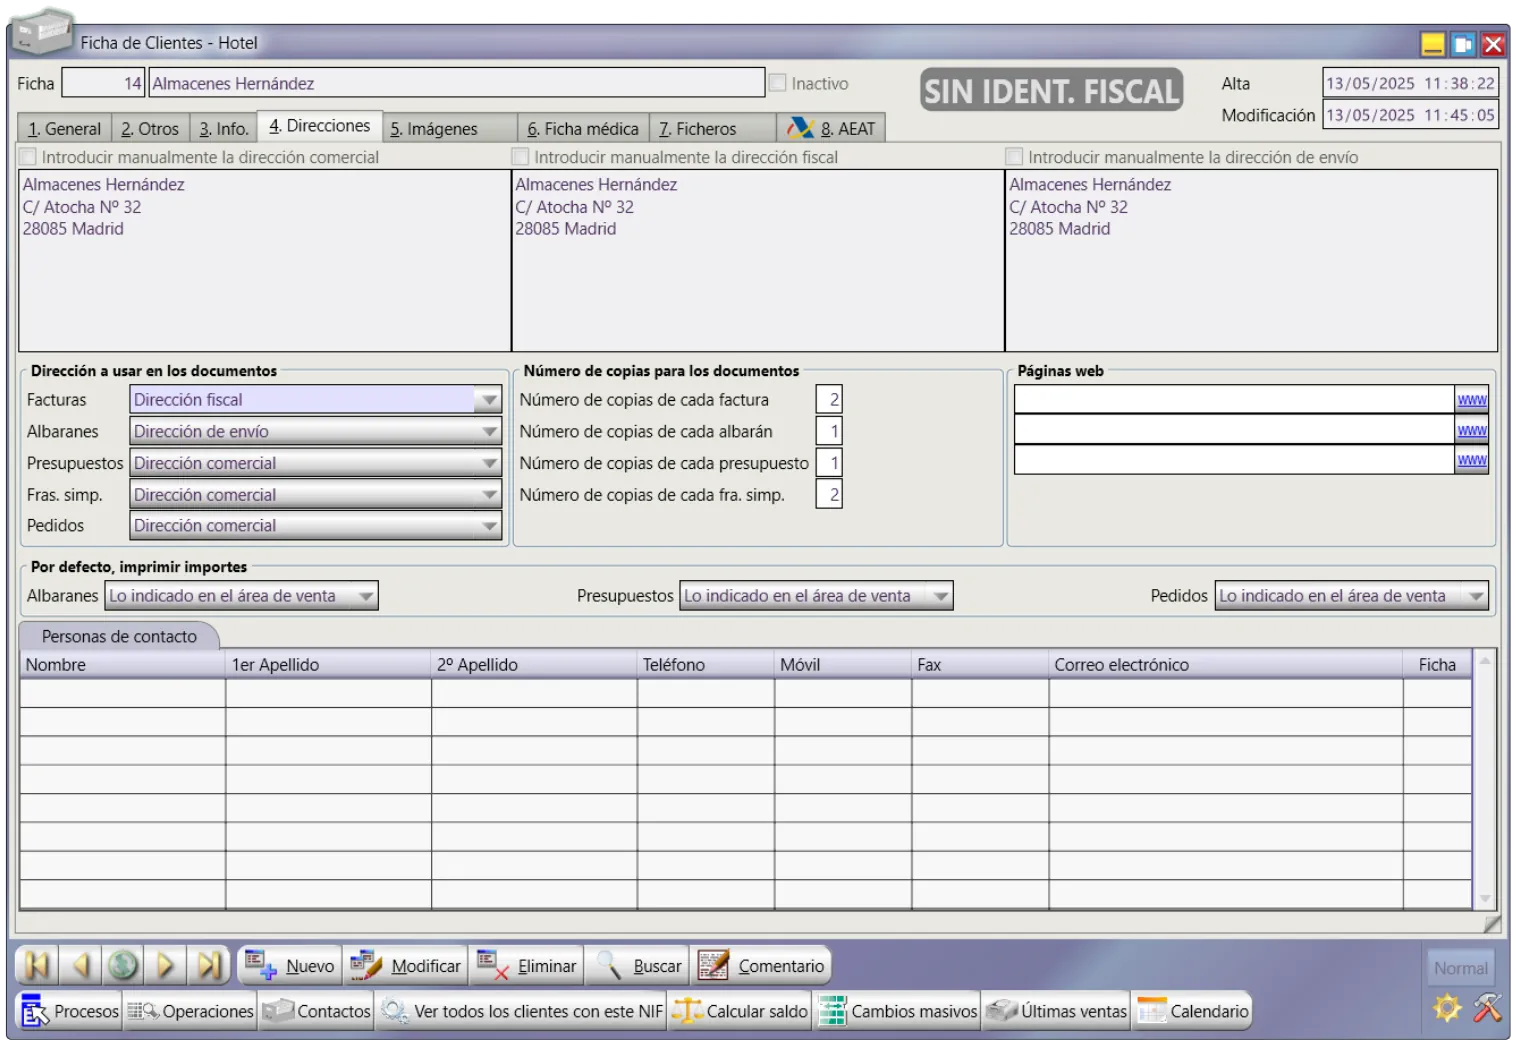The image size is (1516, 1040).
Task: Open the Cambios masivos tool
Action: 898,1011
